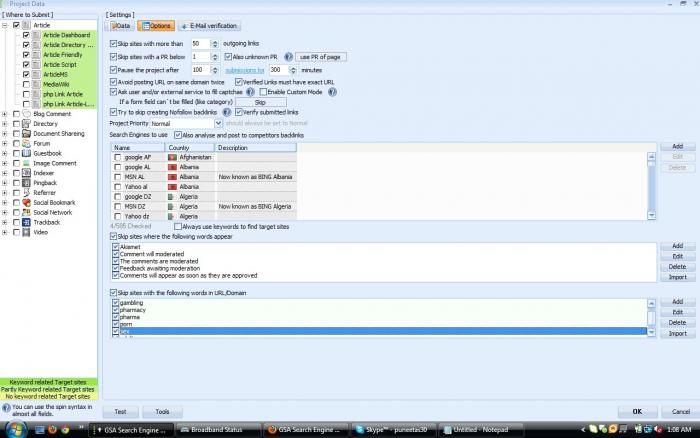Toggle Verify submitted links checkbox
The height and width of the screenshot is (438, 700).
coord(238,112)
